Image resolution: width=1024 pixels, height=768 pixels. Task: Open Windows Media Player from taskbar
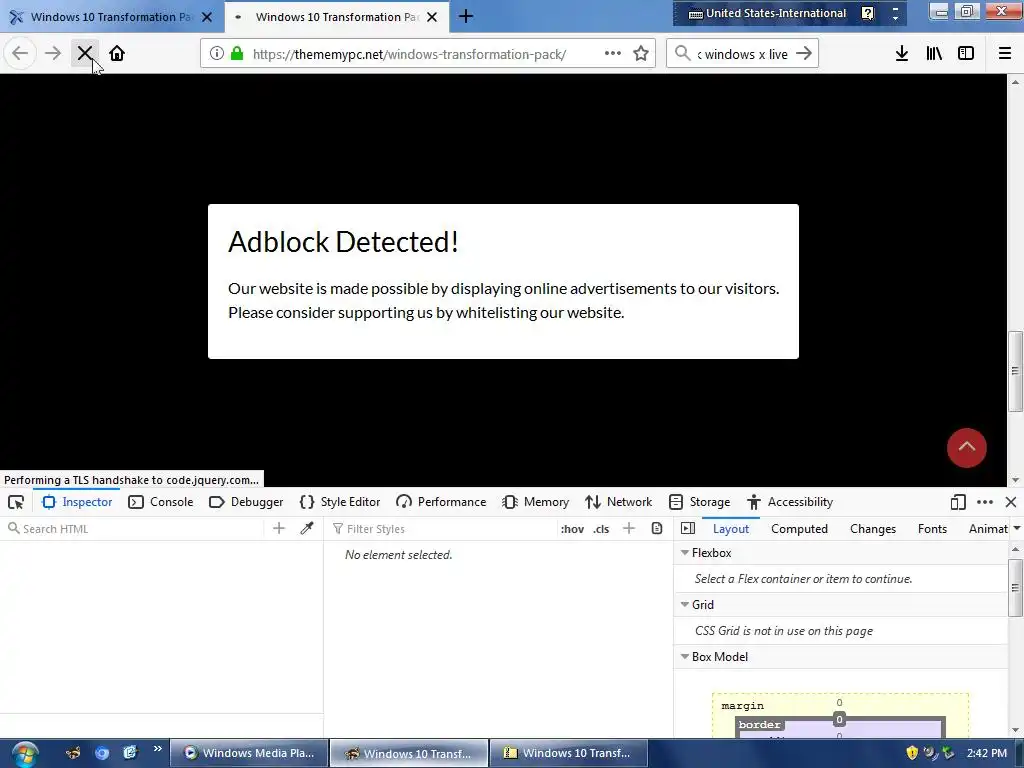click(x=249, y=753)
